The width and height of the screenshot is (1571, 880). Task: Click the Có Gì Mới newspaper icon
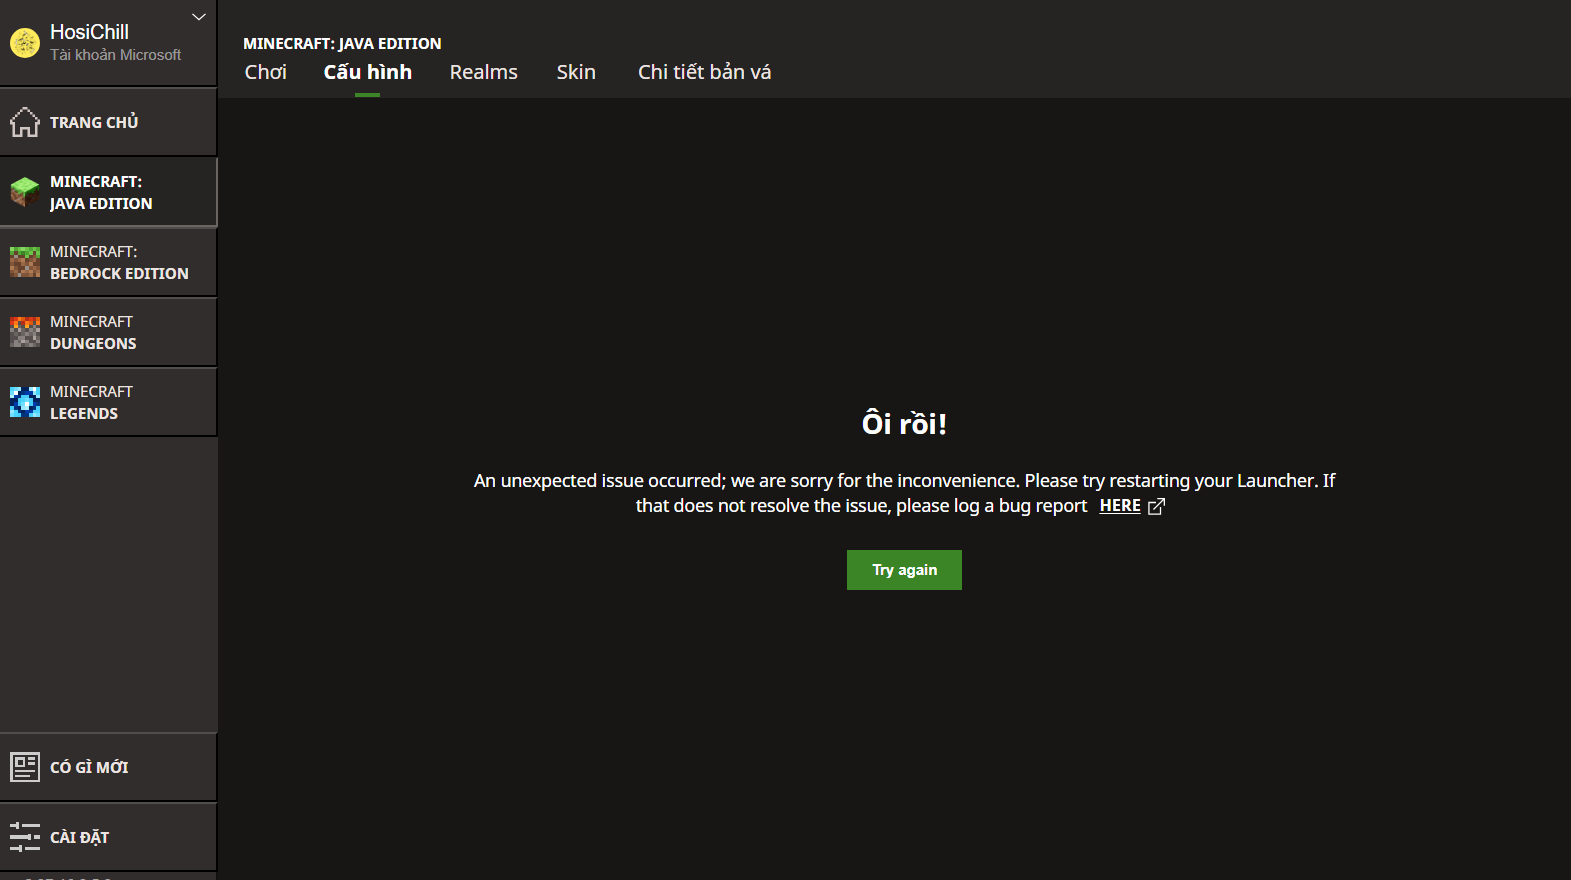pyautogui.click(x=25, y=767)
